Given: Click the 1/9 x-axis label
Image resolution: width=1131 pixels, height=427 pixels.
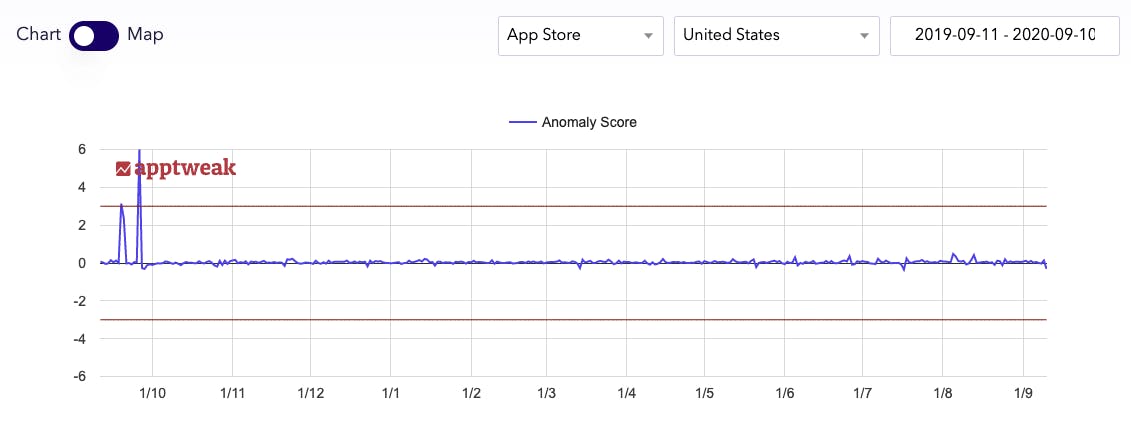Looking at the screenshot, I should tap(1022, 395).
